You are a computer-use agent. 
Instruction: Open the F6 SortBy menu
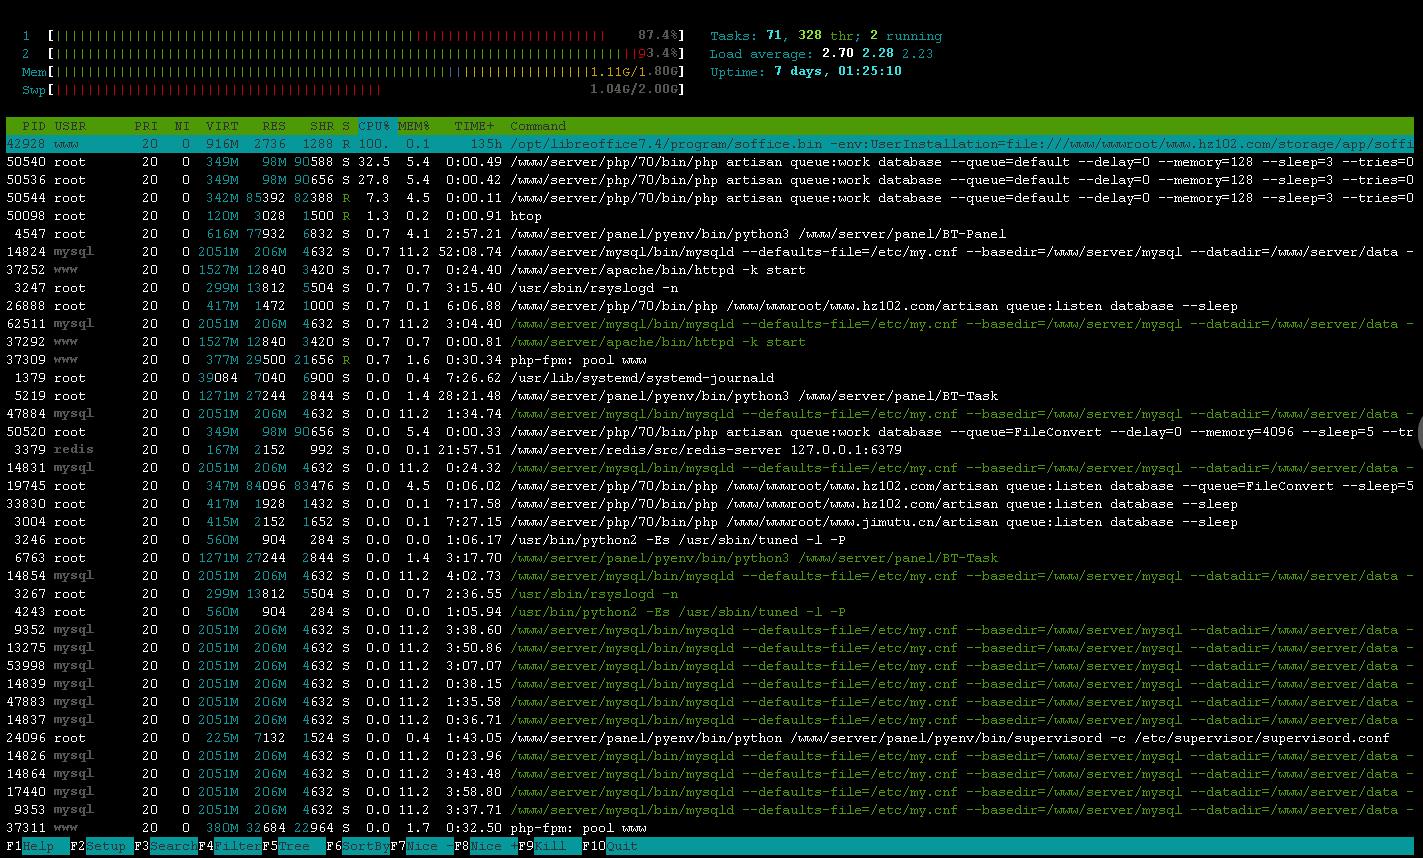[358, 846]
